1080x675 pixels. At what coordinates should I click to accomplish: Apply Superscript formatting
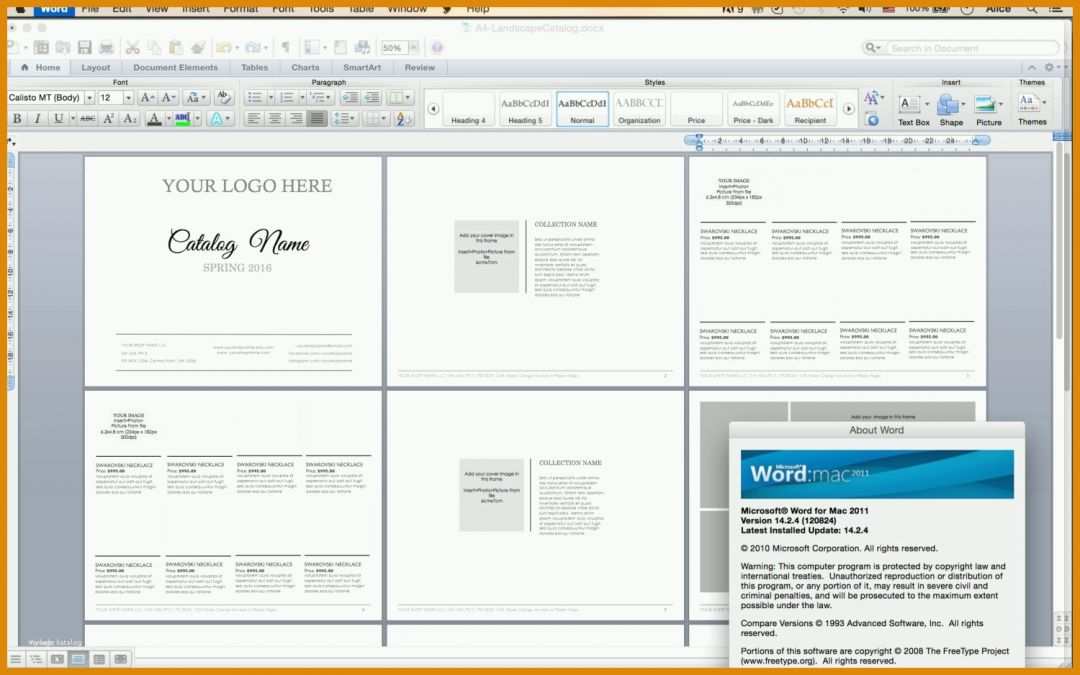click(x=108, y=118)
